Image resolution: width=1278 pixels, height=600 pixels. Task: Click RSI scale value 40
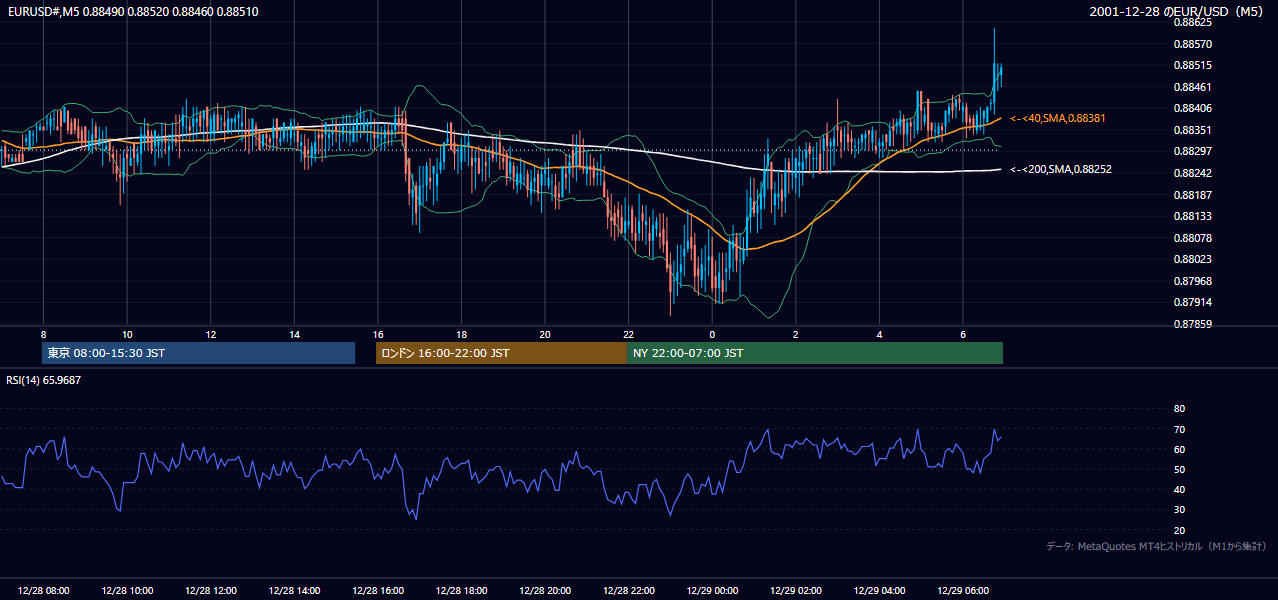coord(1179,490)
